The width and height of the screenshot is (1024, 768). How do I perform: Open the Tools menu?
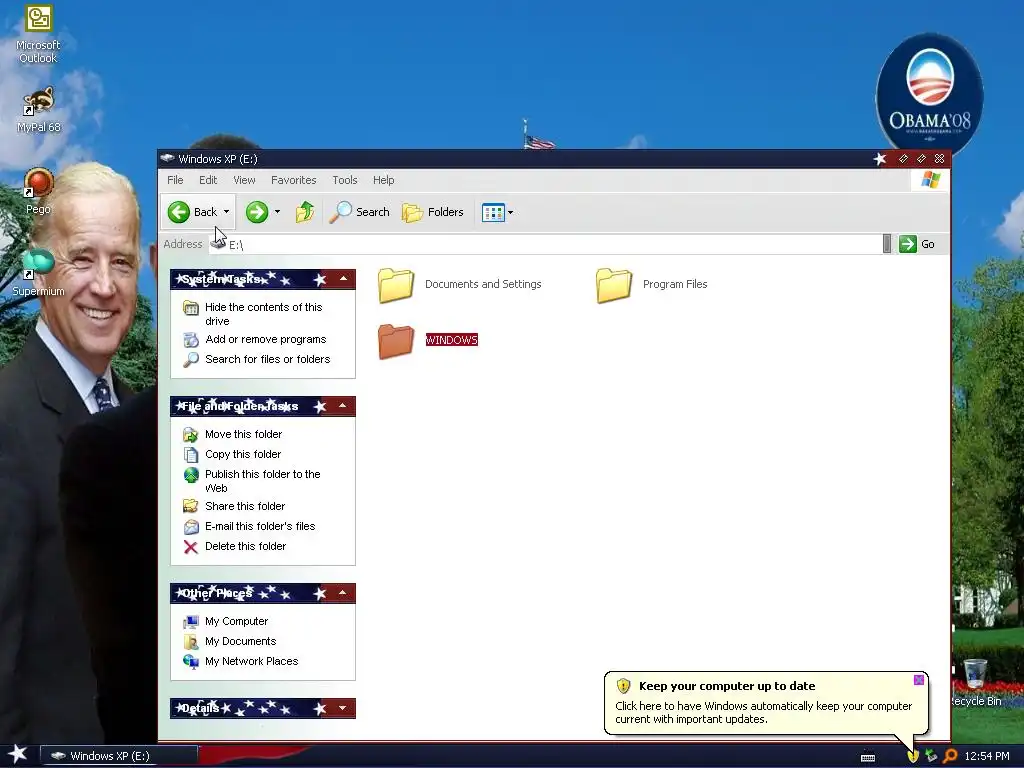click(x=345, y=180)
